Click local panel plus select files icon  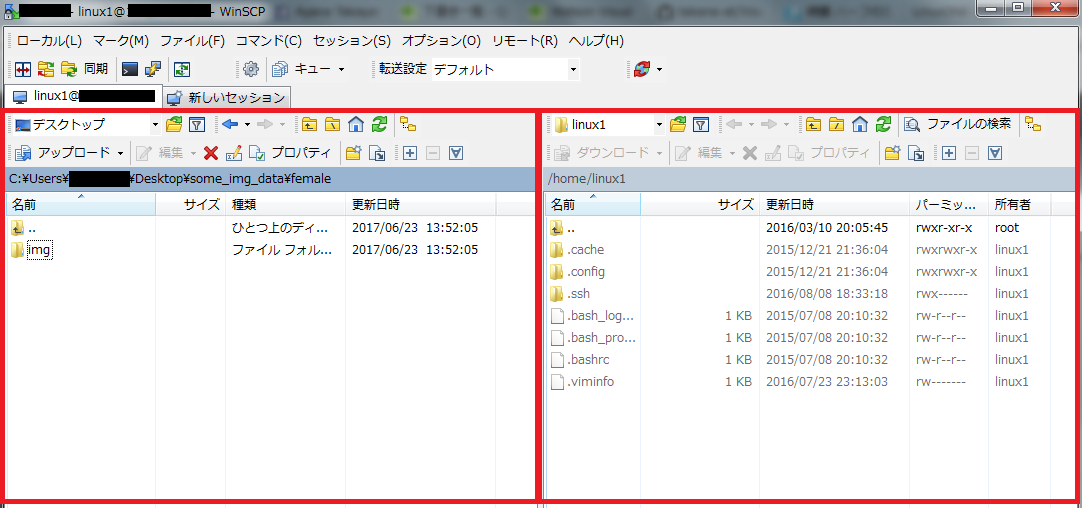point(410,153)
